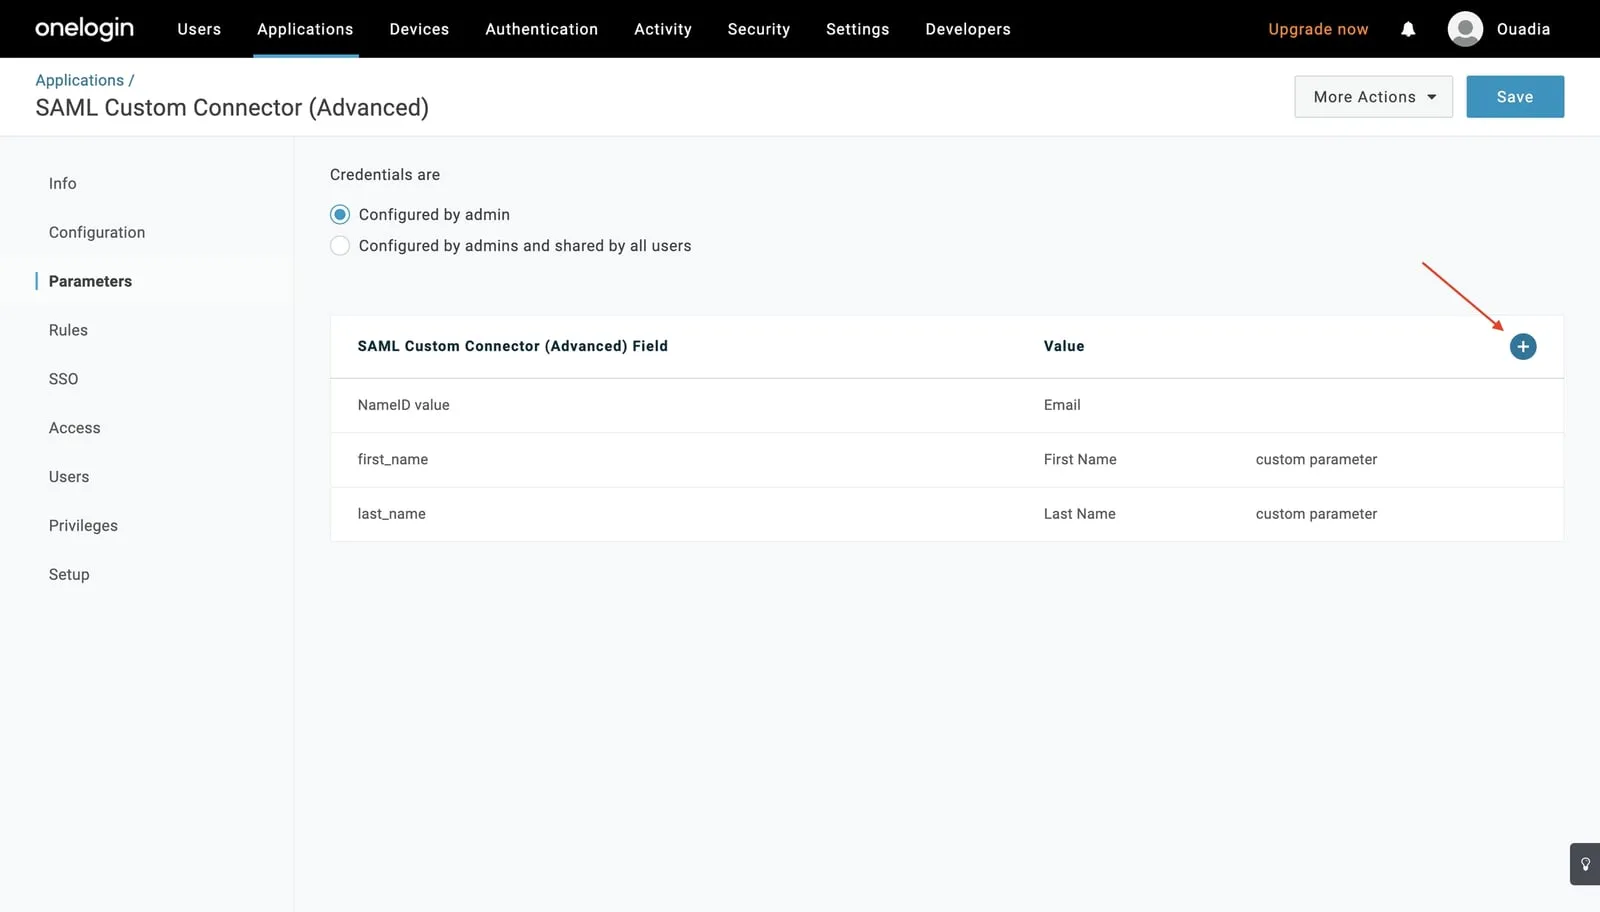Open the notifications bell
This screenshot has width=1600, height=912.
1408,29
